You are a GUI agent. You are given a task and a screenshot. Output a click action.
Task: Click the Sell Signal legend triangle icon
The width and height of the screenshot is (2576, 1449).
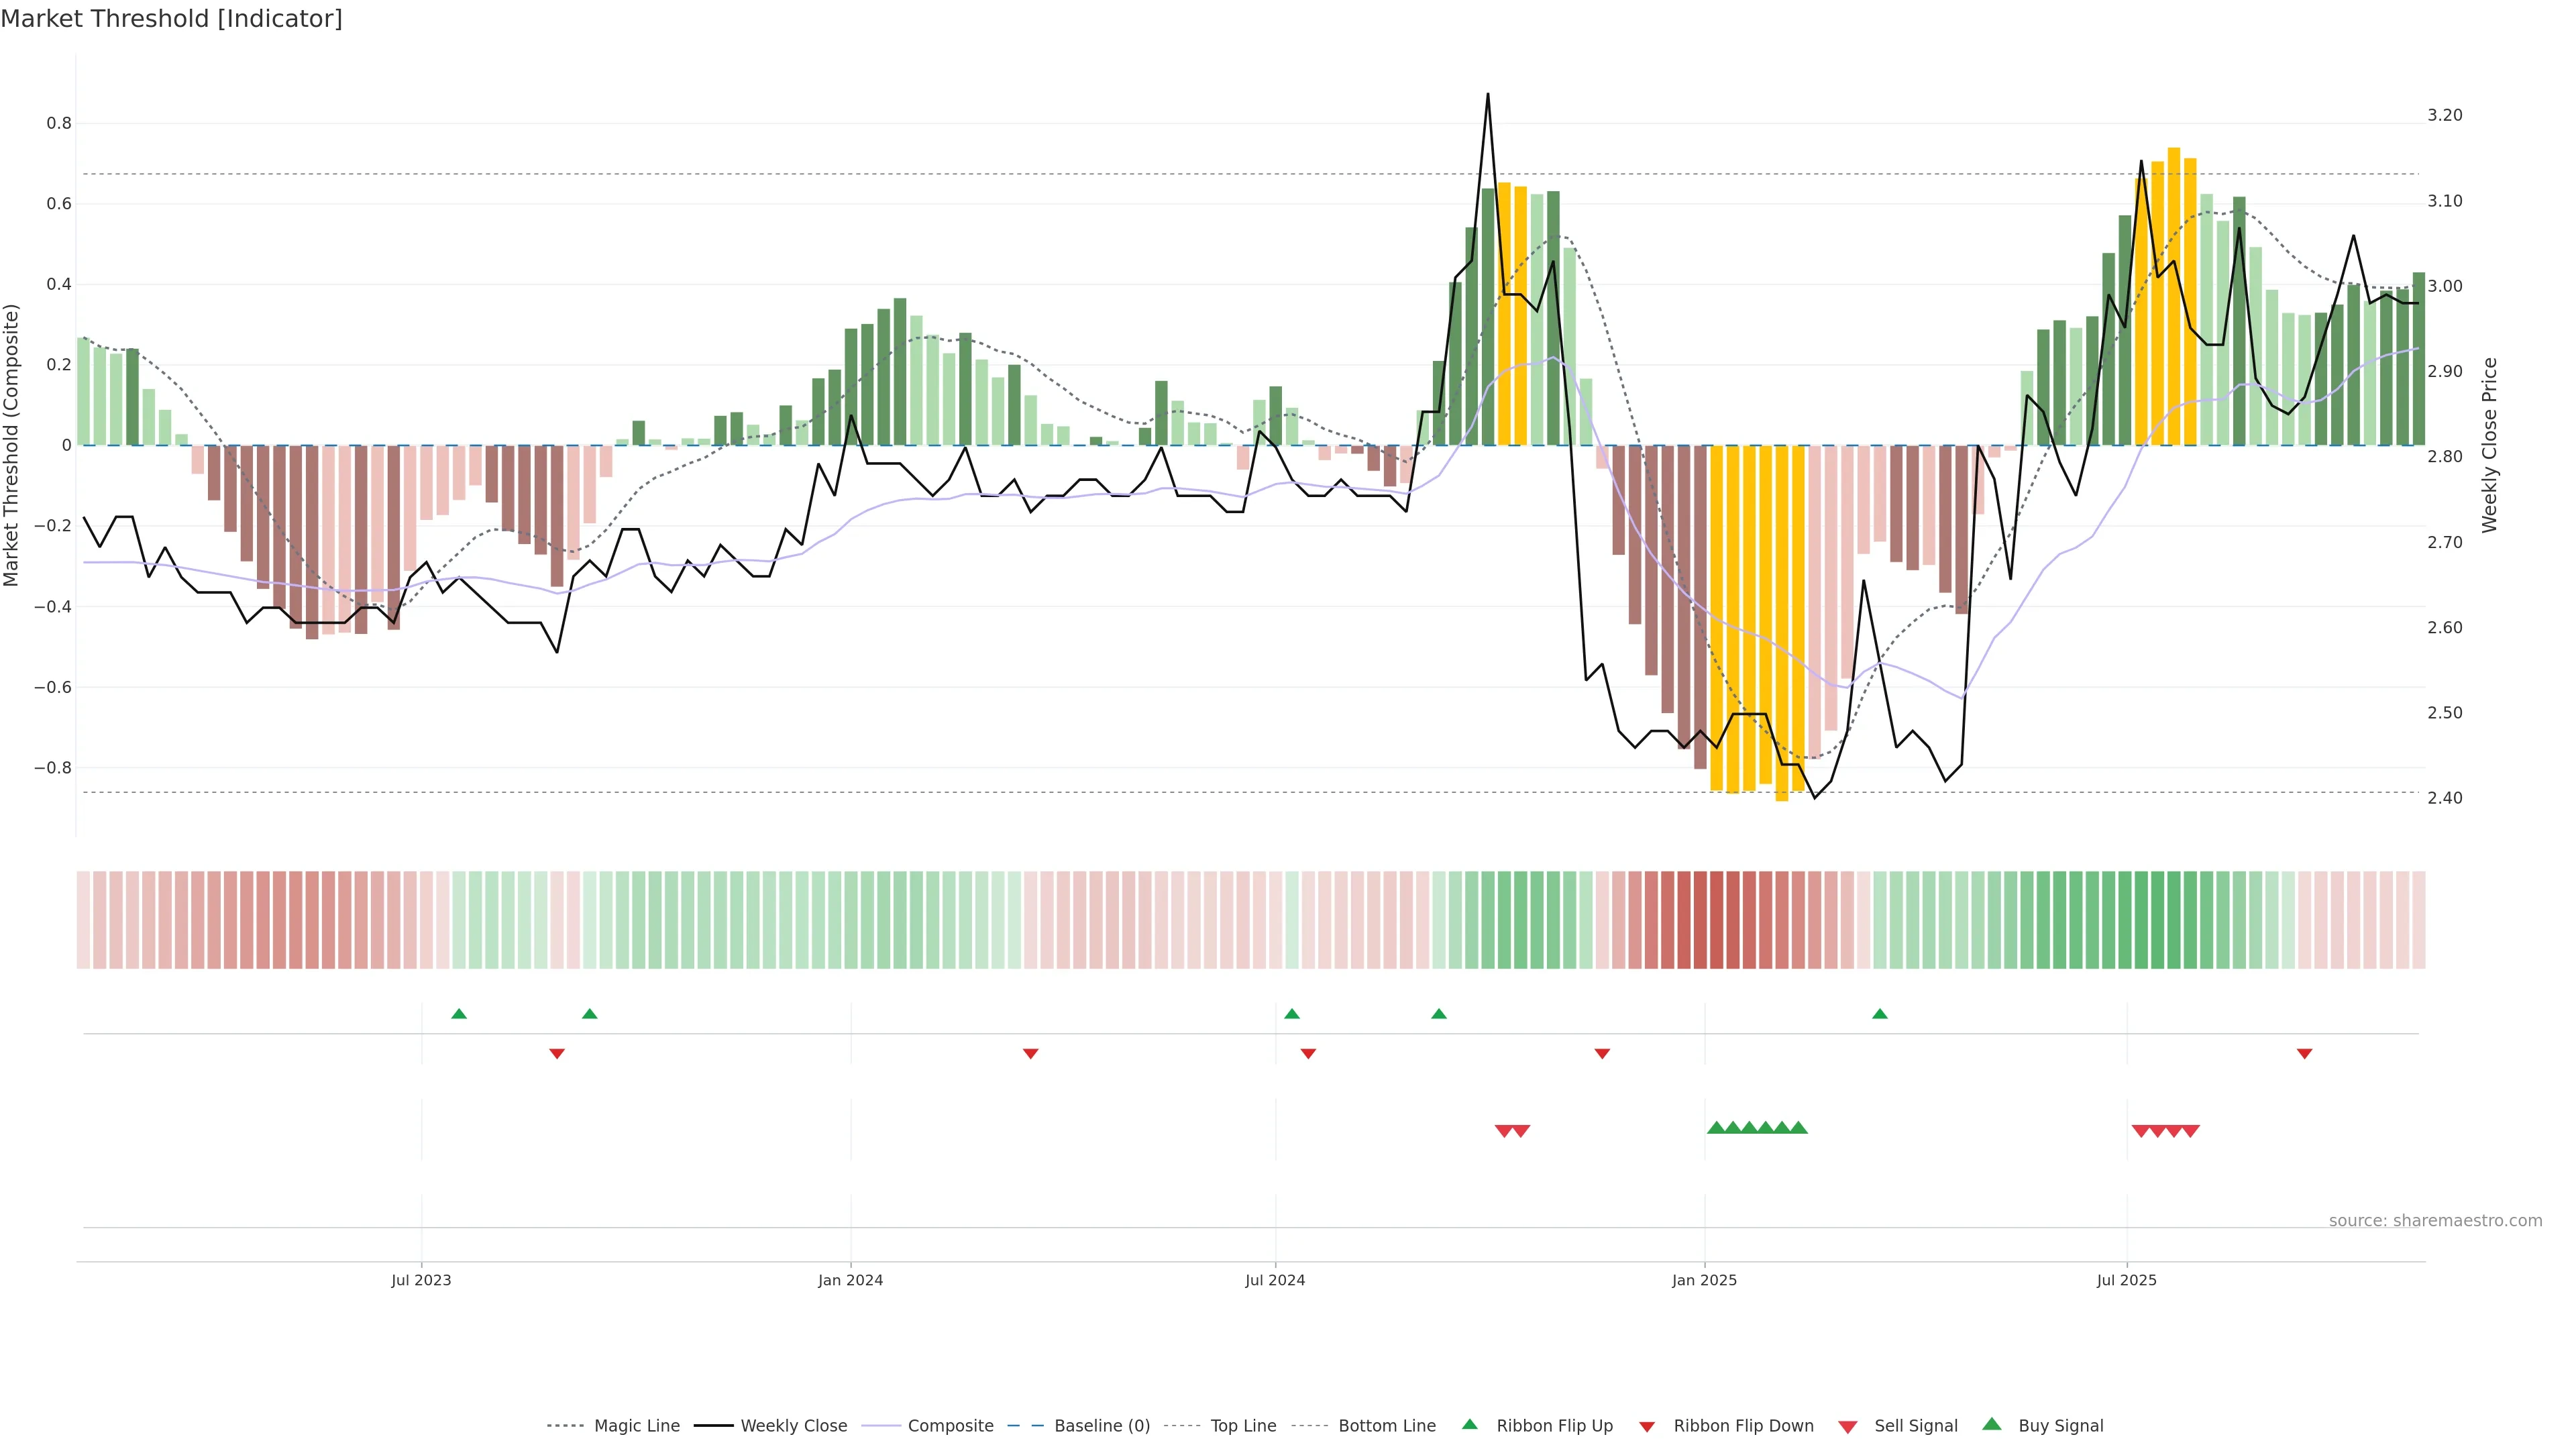click(1848, 1426)
